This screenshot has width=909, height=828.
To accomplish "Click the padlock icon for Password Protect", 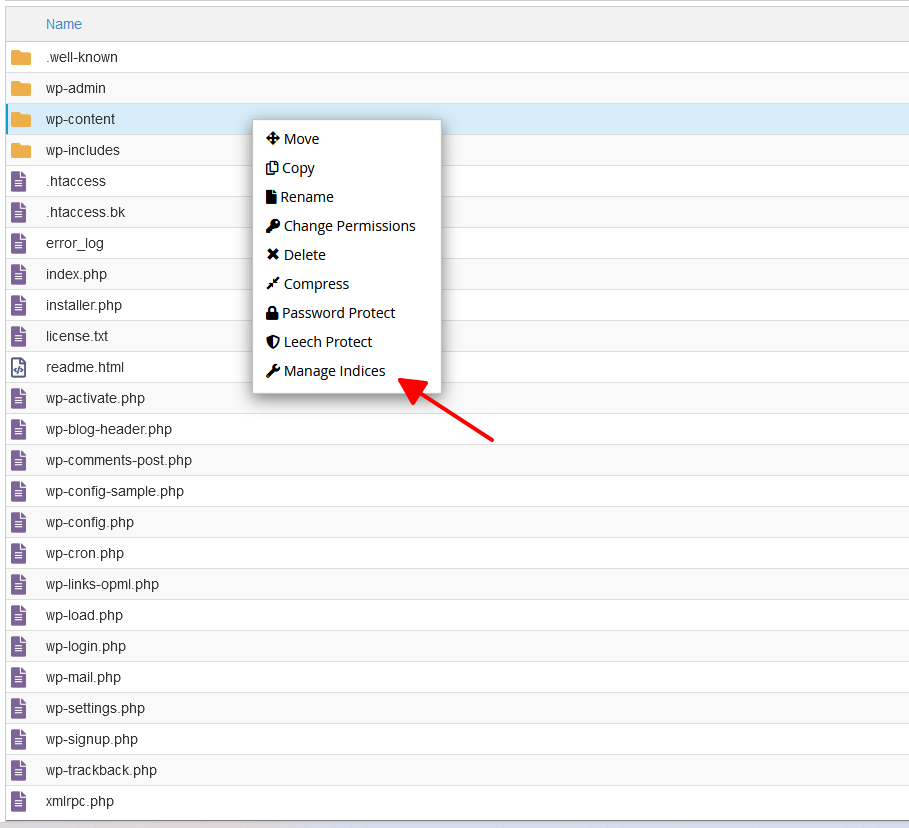I will click(x=272, y=313).
